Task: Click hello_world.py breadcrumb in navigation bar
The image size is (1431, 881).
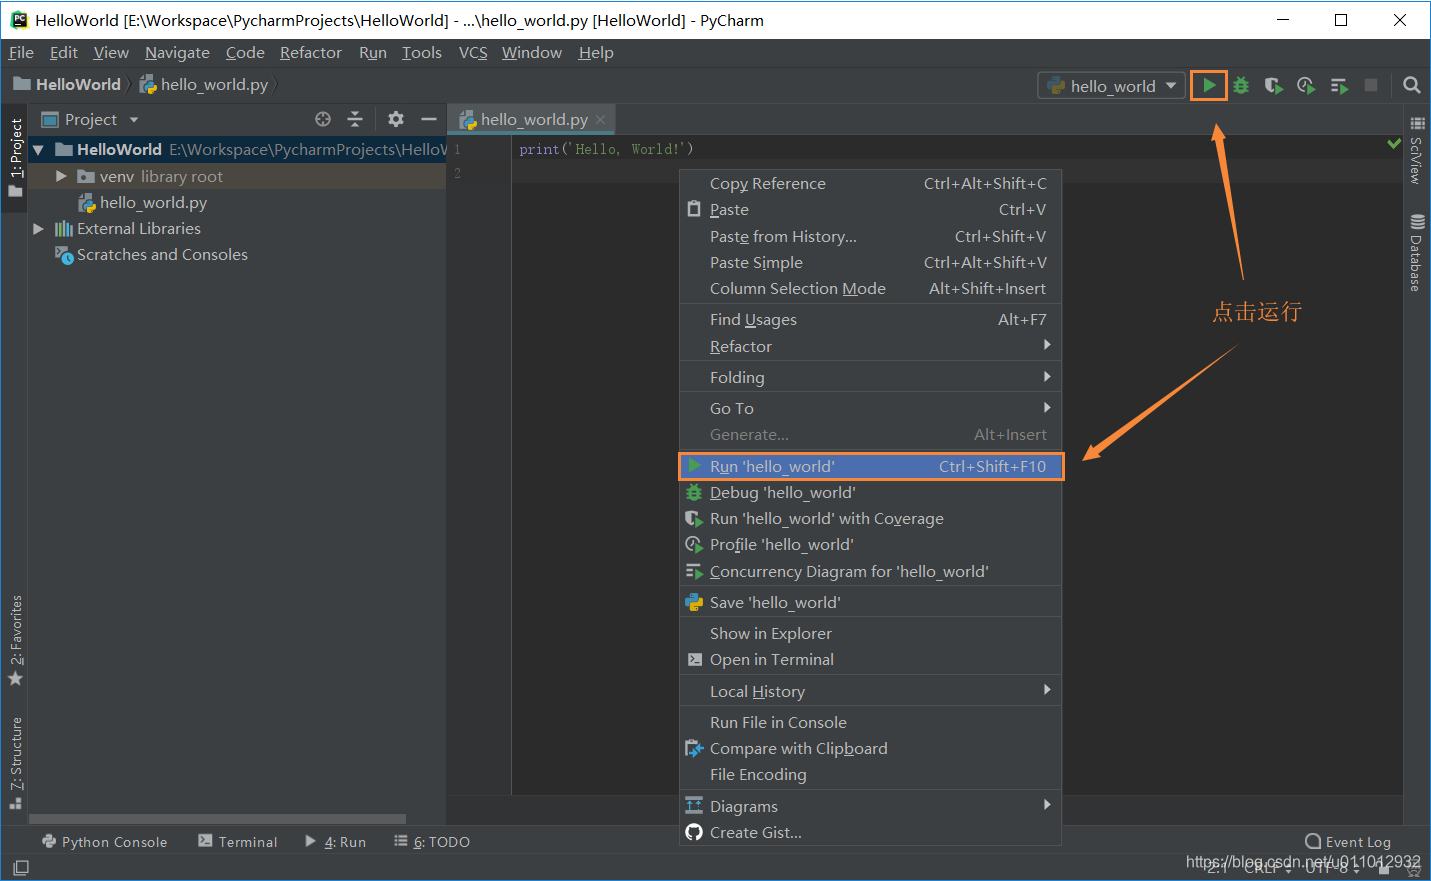Action: coord(204,84)
